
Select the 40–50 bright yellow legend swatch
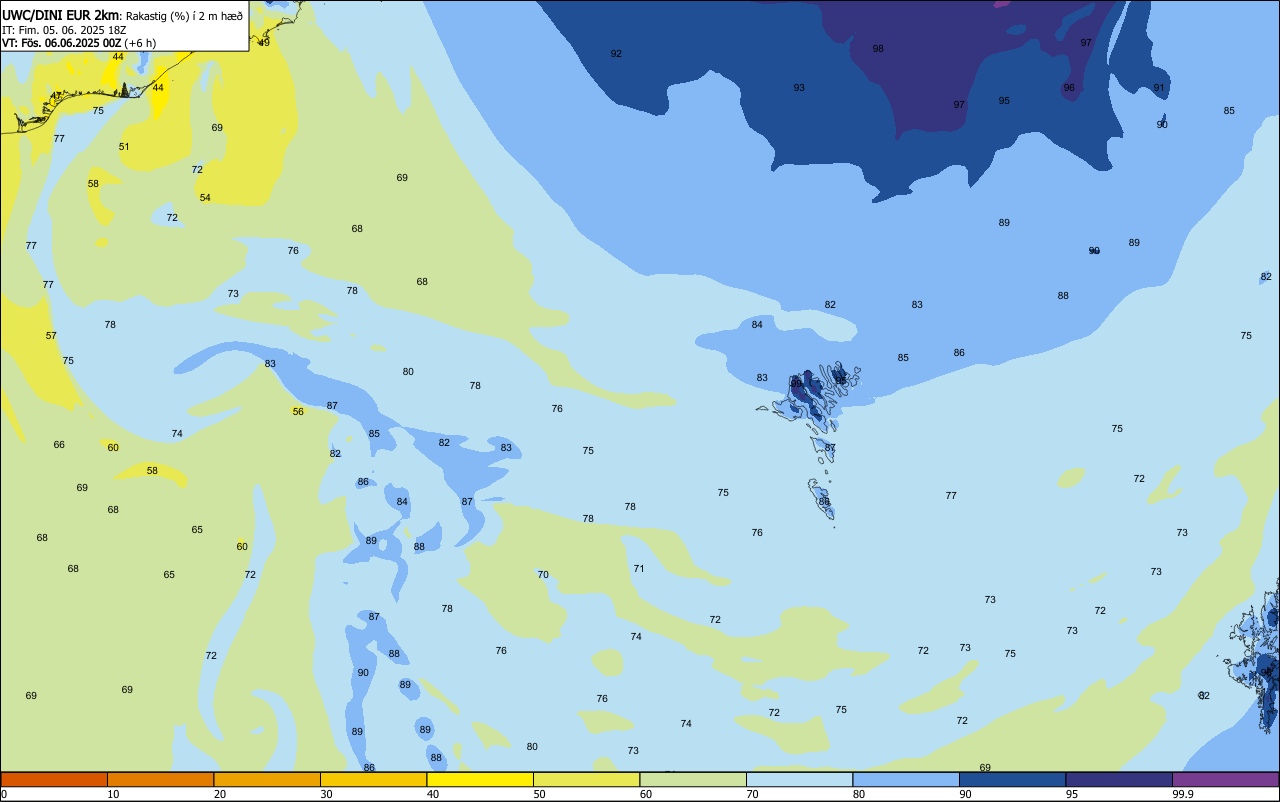pos(480,779)
